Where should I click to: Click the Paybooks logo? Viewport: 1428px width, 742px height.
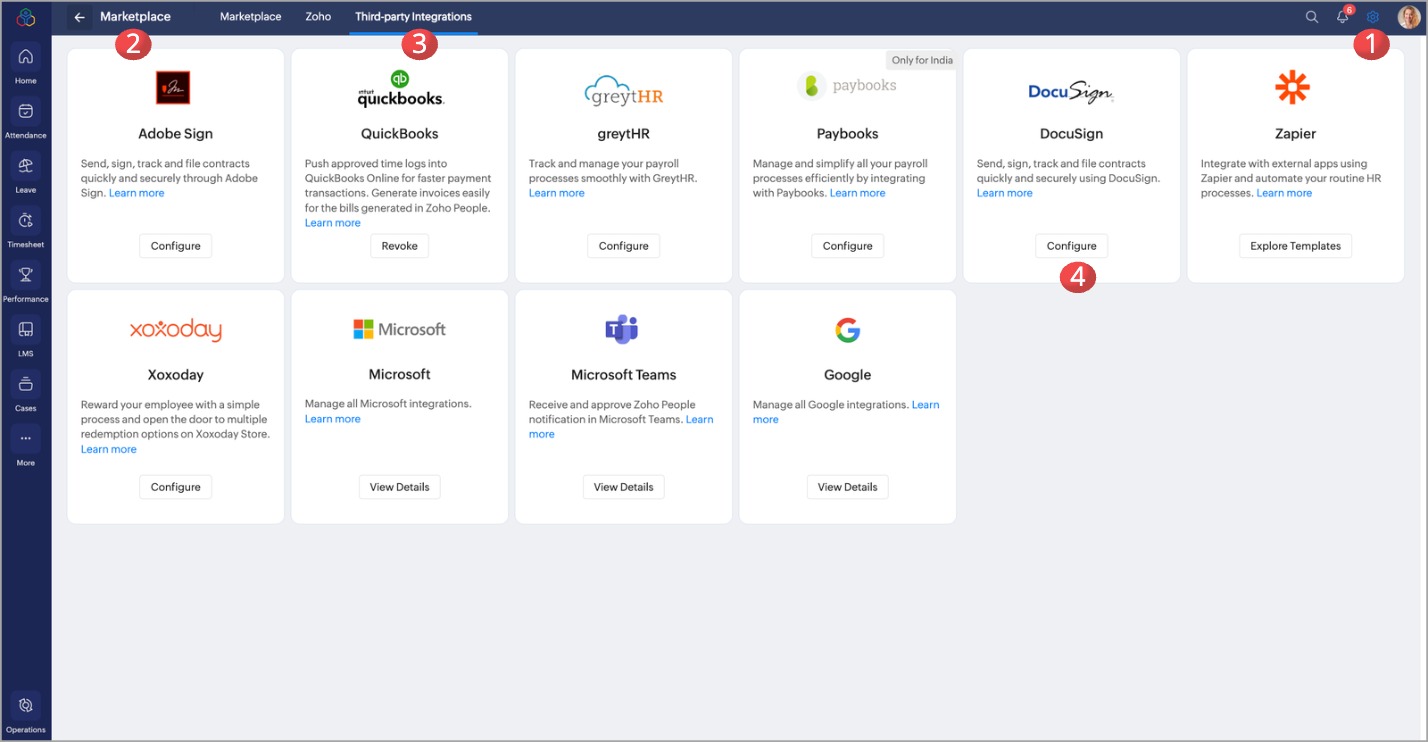(x=847, y=86)
